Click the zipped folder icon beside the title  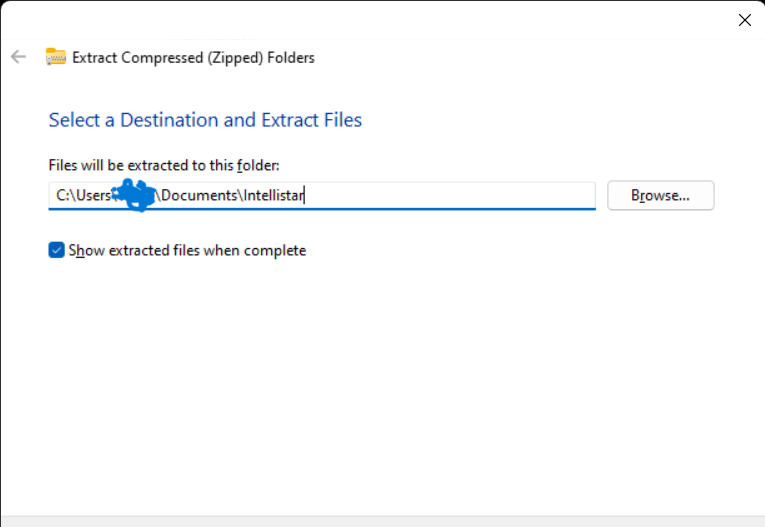click(x=56, y=57)
